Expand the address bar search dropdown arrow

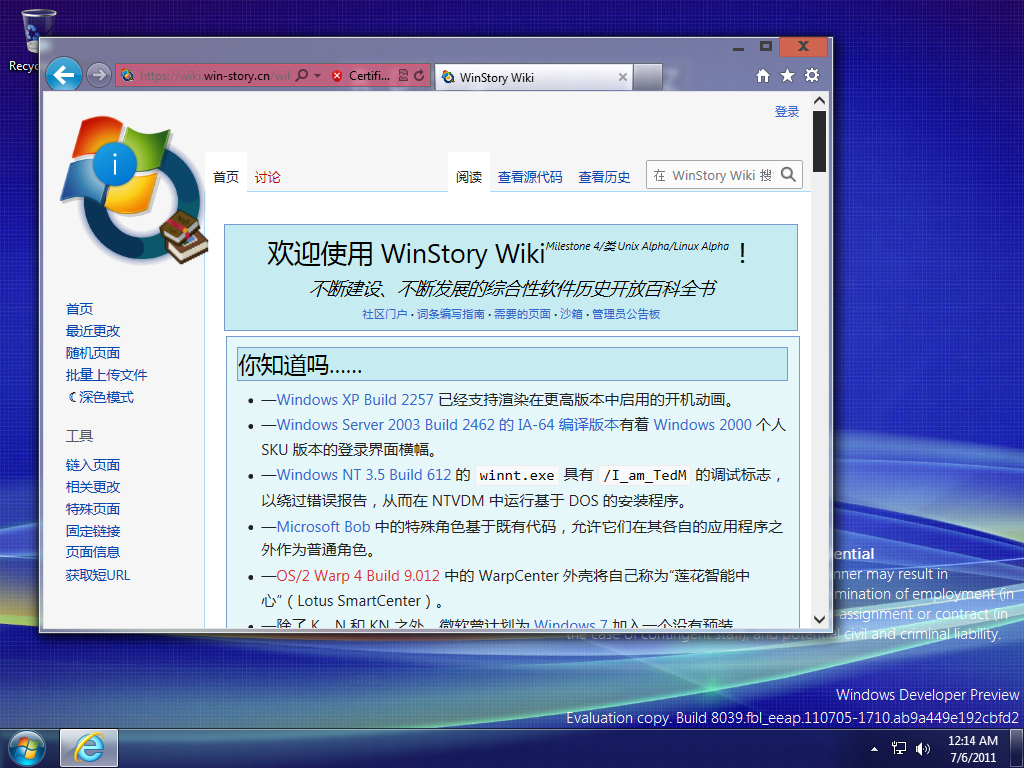pos(317,76)
